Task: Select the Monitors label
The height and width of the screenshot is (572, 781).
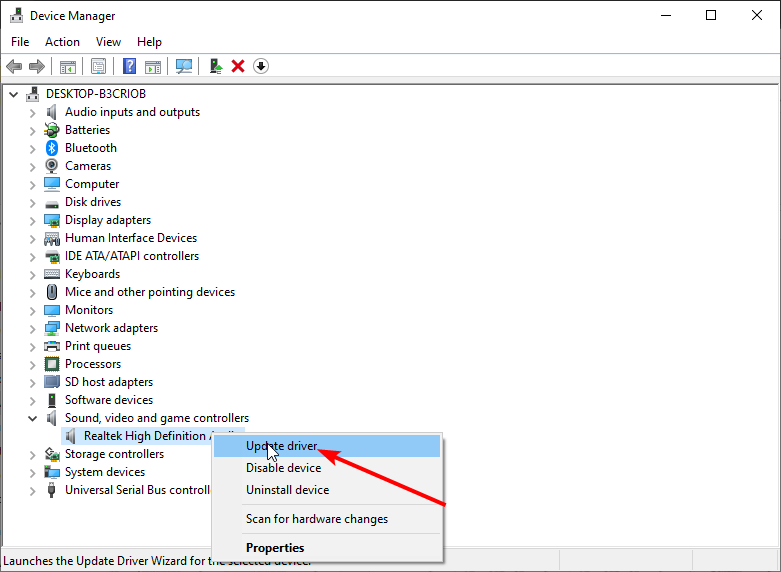Action: pos(89,310)
